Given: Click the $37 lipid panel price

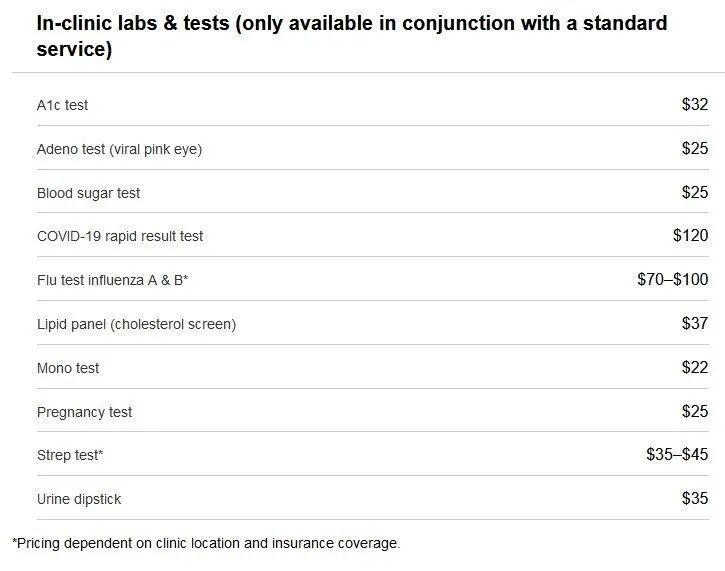Looking at the screenshot, I should point(694,323).
